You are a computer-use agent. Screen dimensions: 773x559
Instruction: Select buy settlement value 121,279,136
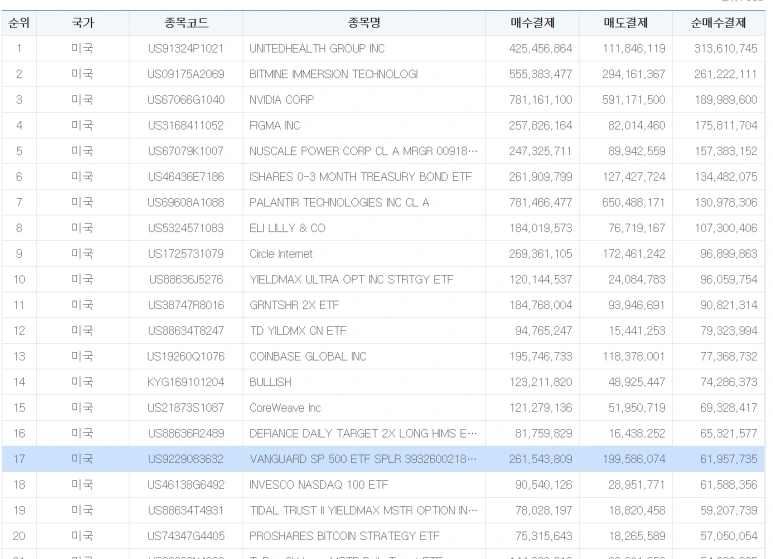click(540, 408)
